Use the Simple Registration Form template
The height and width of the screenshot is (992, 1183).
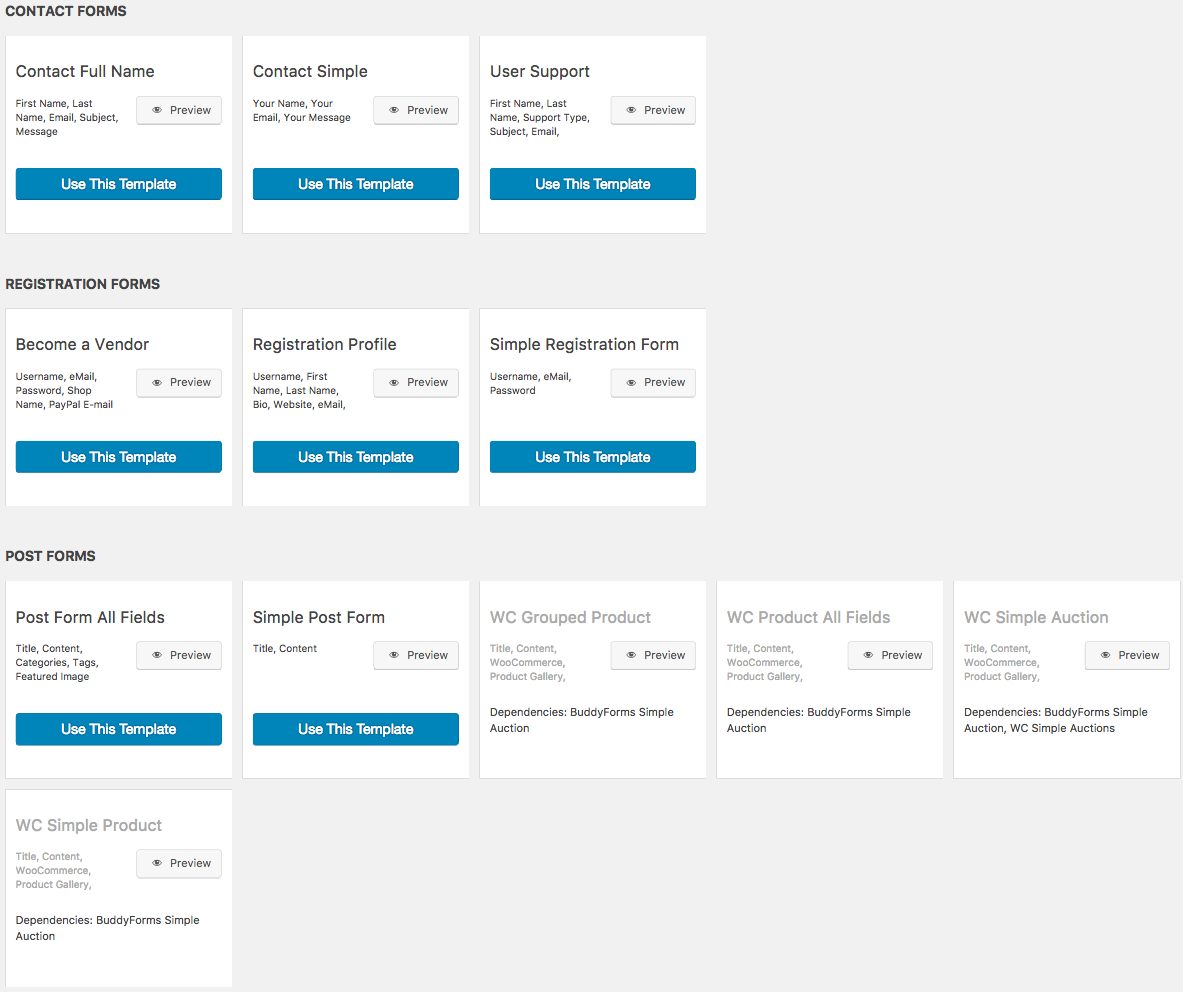pos(593,457)
